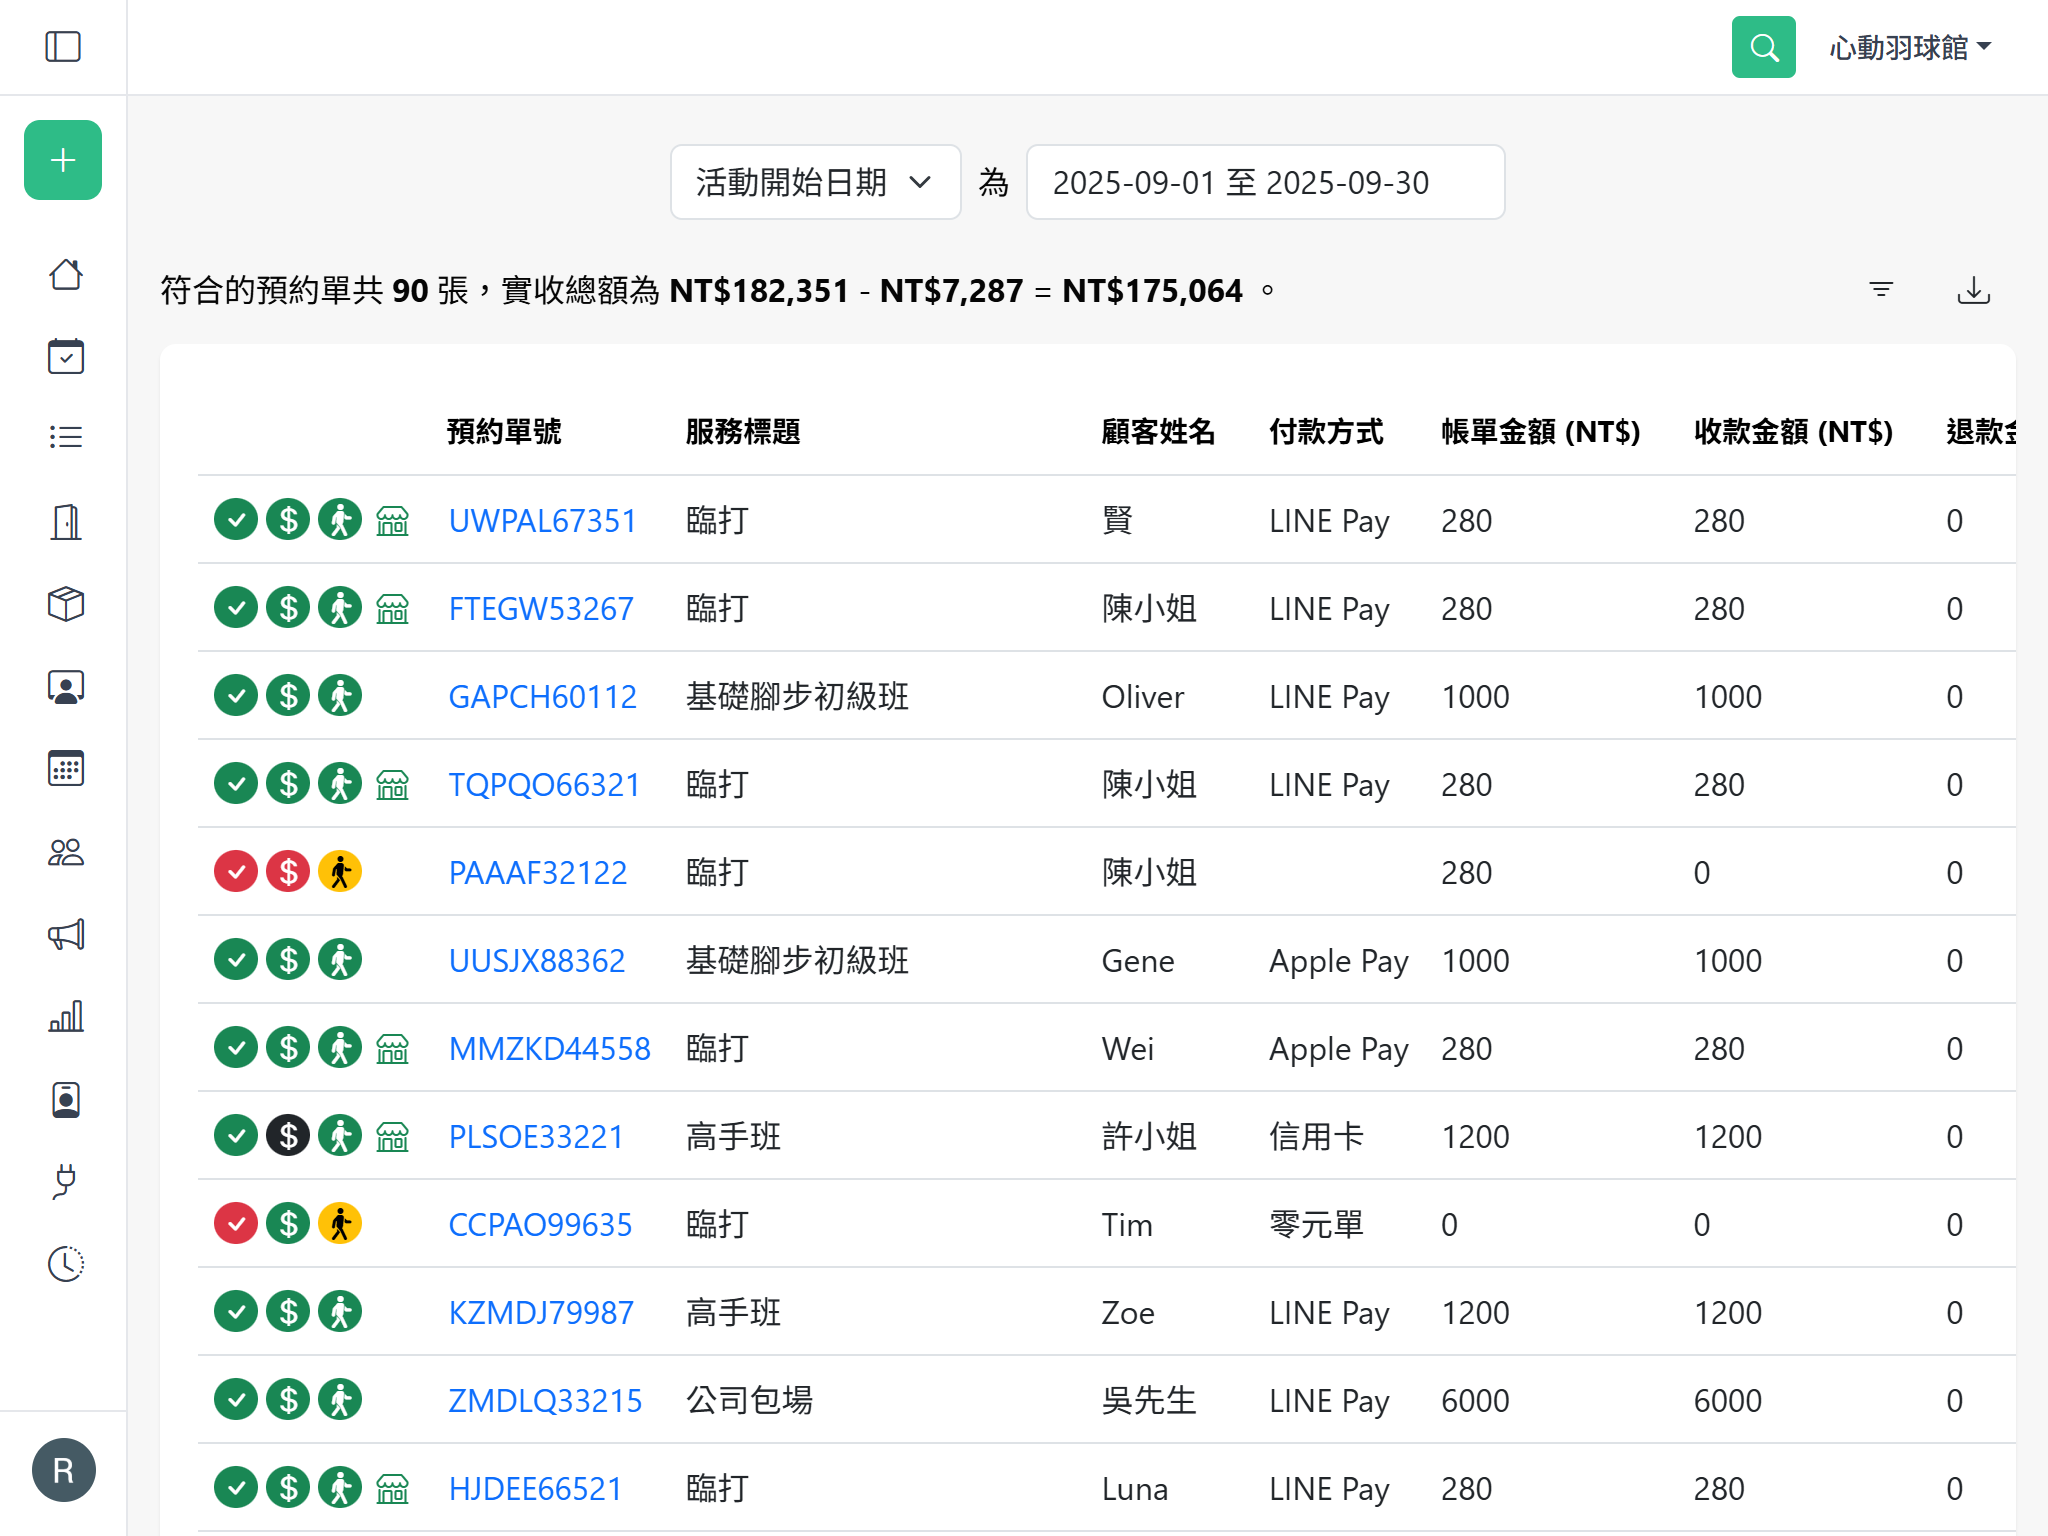Click the 顧客姓名 column header

(1158, 432)
